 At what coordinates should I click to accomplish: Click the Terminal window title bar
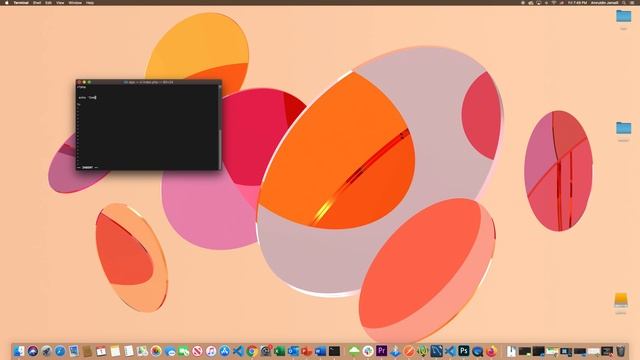pos(149,82)
